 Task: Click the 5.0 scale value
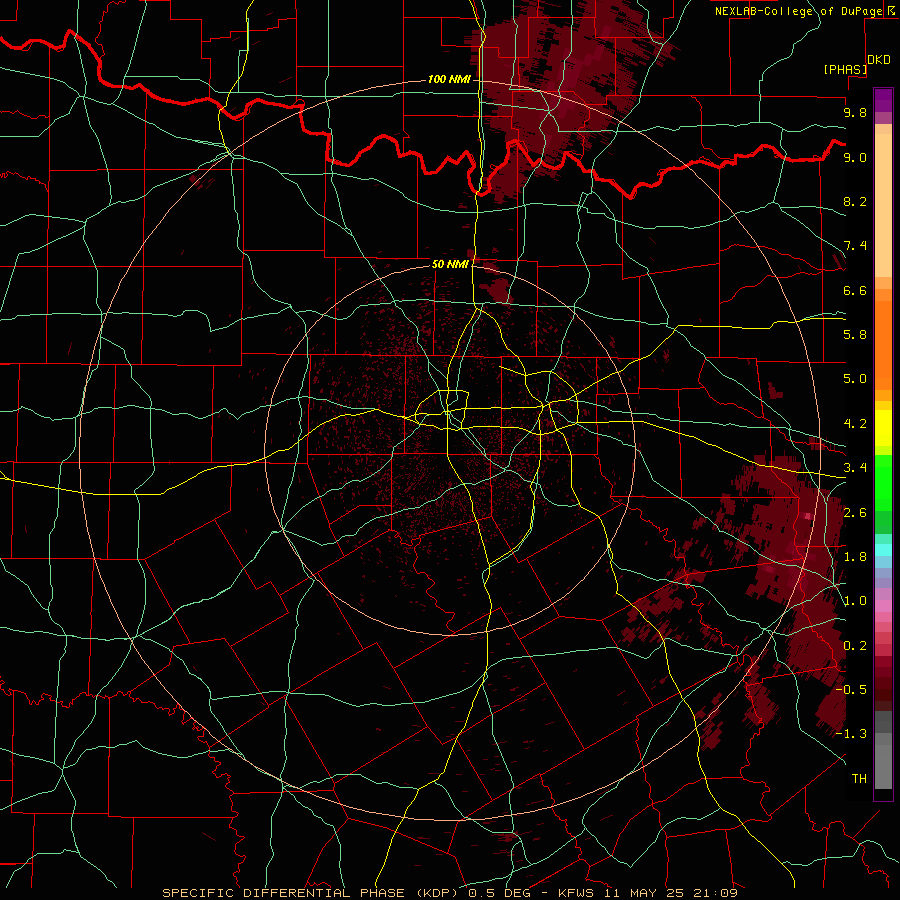(855, 379)
